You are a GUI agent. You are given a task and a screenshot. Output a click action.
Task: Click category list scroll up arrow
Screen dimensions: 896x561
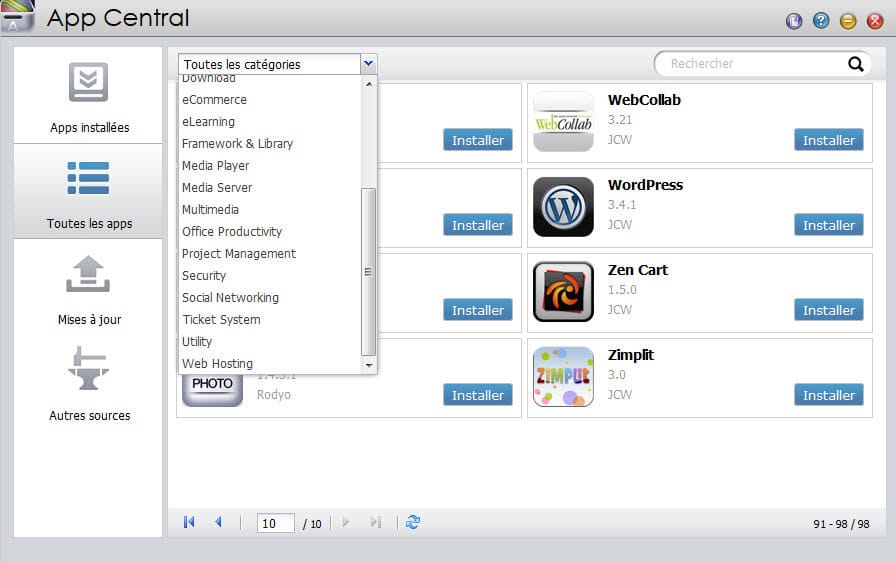(x=369, y=83)
